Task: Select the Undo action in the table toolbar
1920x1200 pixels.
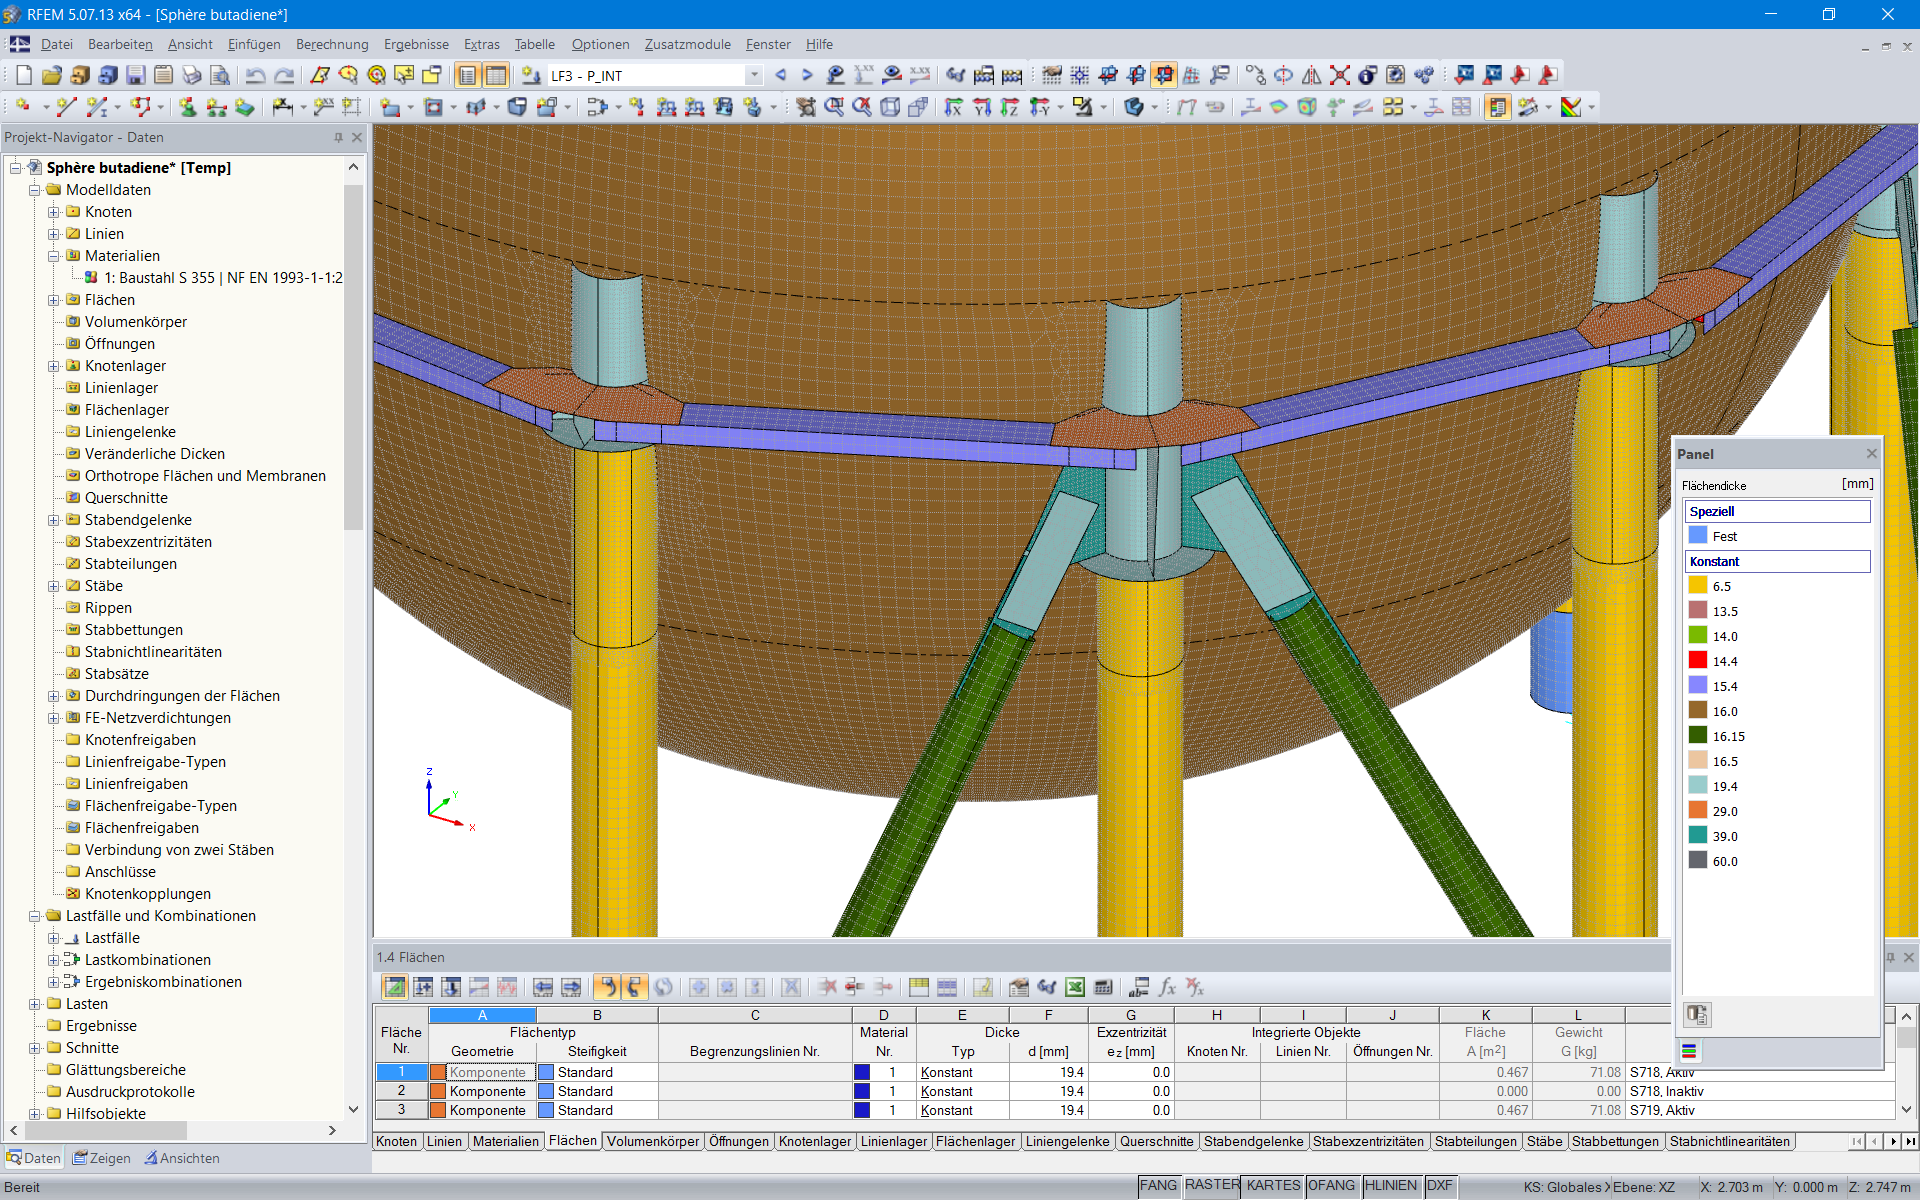Action: [606, 987]
